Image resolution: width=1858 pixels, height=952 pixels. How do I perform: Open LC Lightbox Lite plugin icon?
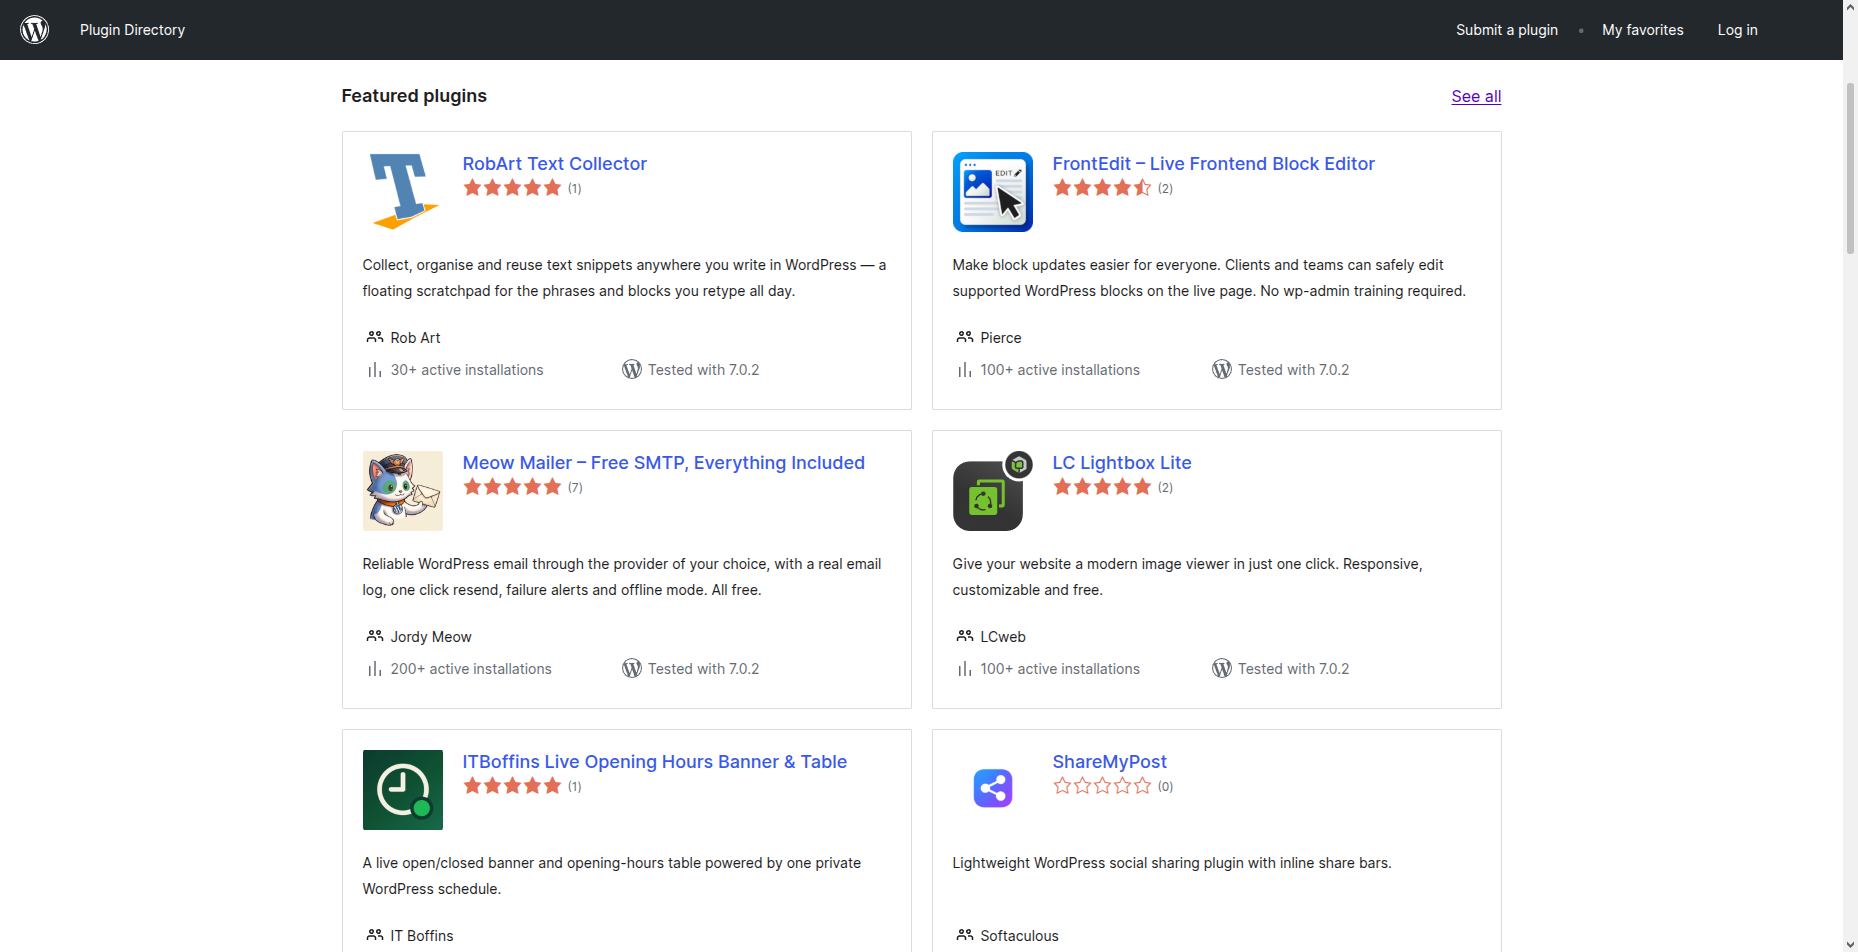point(993,491)
